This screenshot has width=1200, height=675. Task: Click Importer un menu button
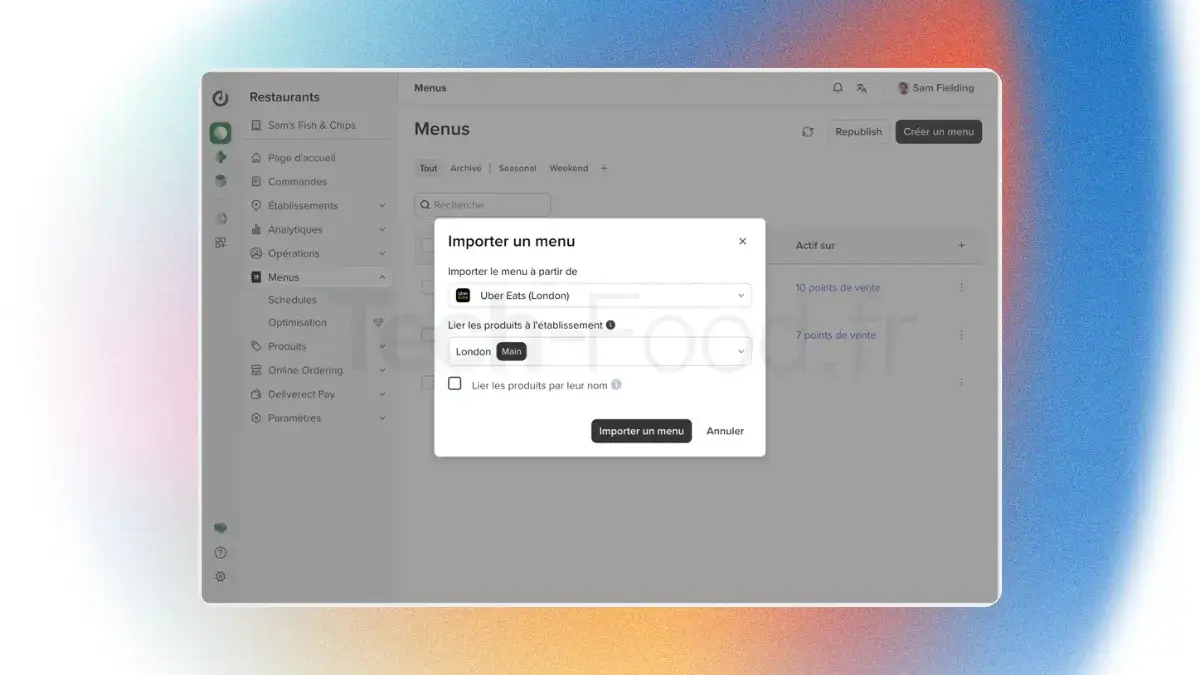pos(641,431)
